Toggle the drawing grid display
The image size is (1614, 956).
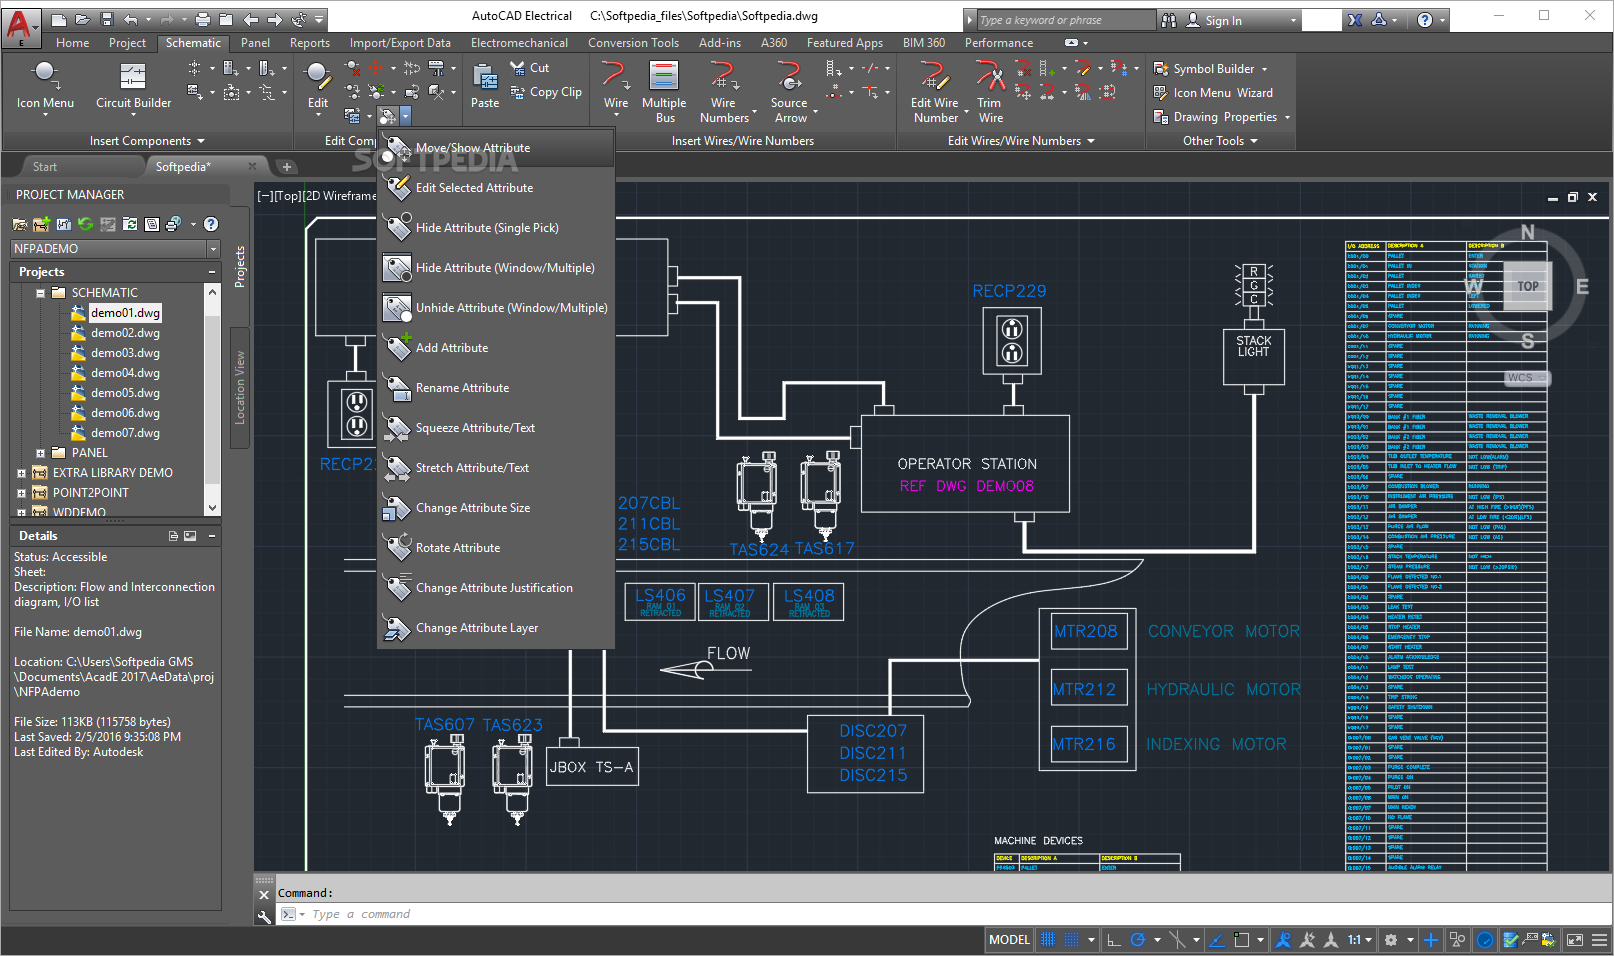click(1048, 940)
